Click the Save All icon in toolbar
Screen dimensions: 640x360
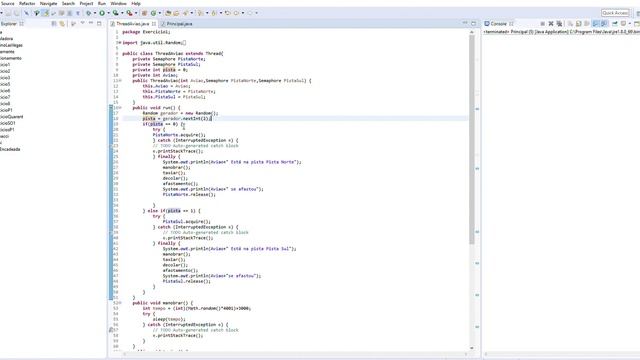pos(16,13)
